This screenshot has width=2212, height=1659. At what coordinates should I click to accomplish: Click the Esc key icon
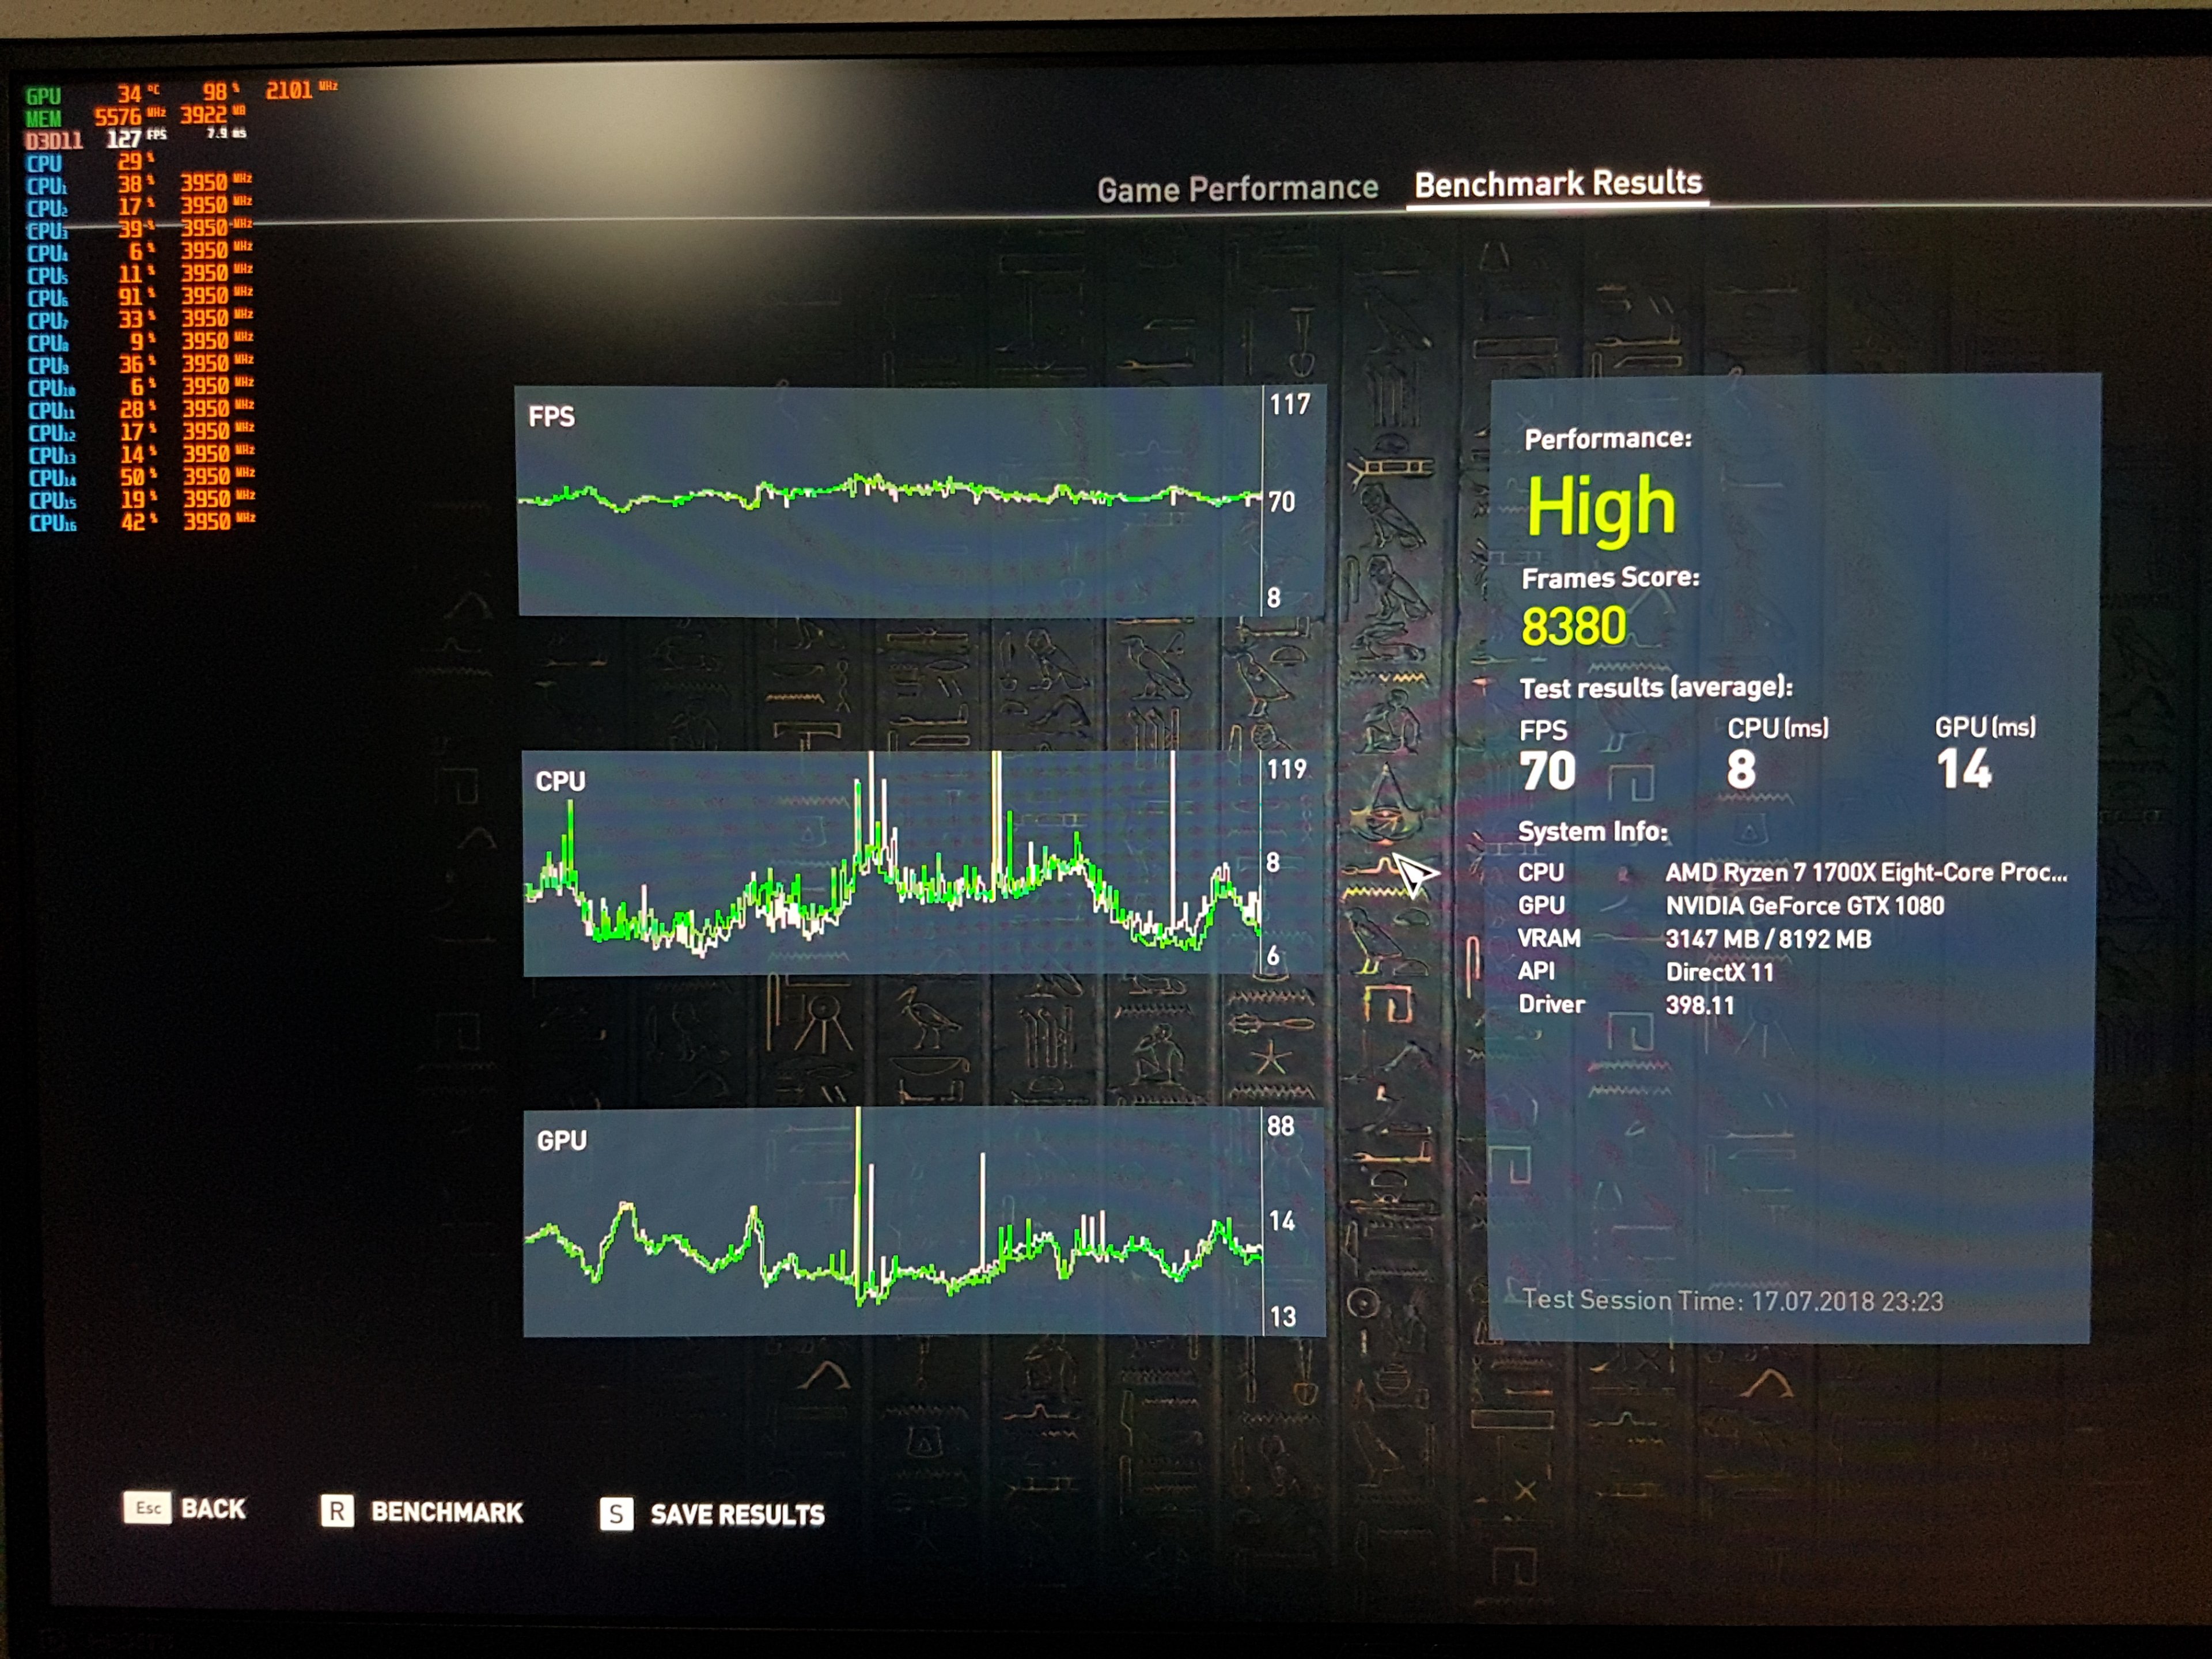coord(147,1507)
